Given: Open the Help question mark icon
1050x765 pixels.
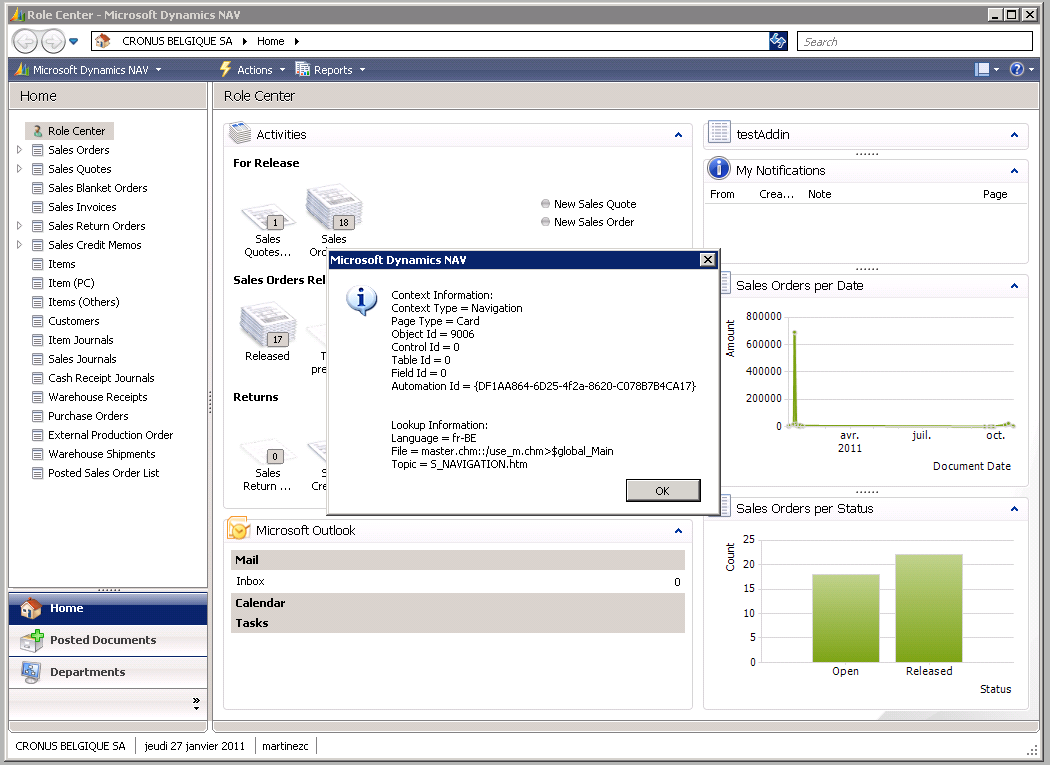Looking at the screenshot, I should coord(1016,70).
